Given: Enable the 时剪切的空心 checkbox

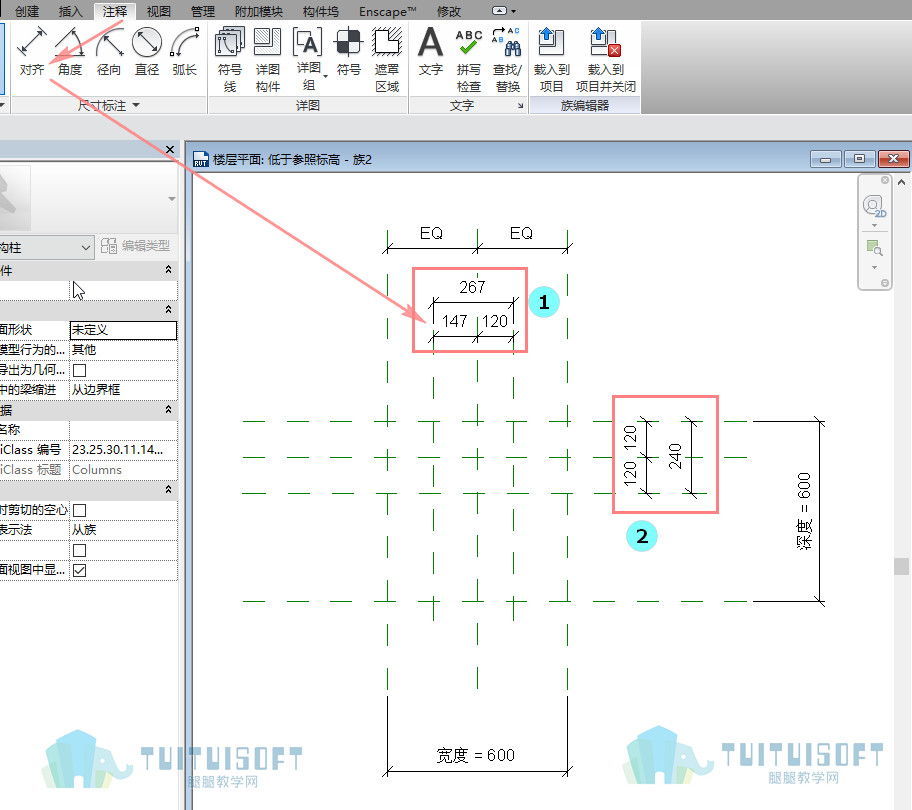Looking at the screenshot, I should [80, 511].
